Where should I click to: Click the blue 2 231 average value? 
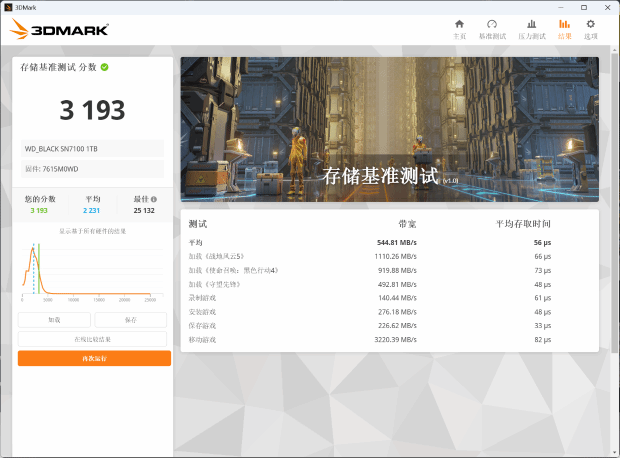coord(91,210)
